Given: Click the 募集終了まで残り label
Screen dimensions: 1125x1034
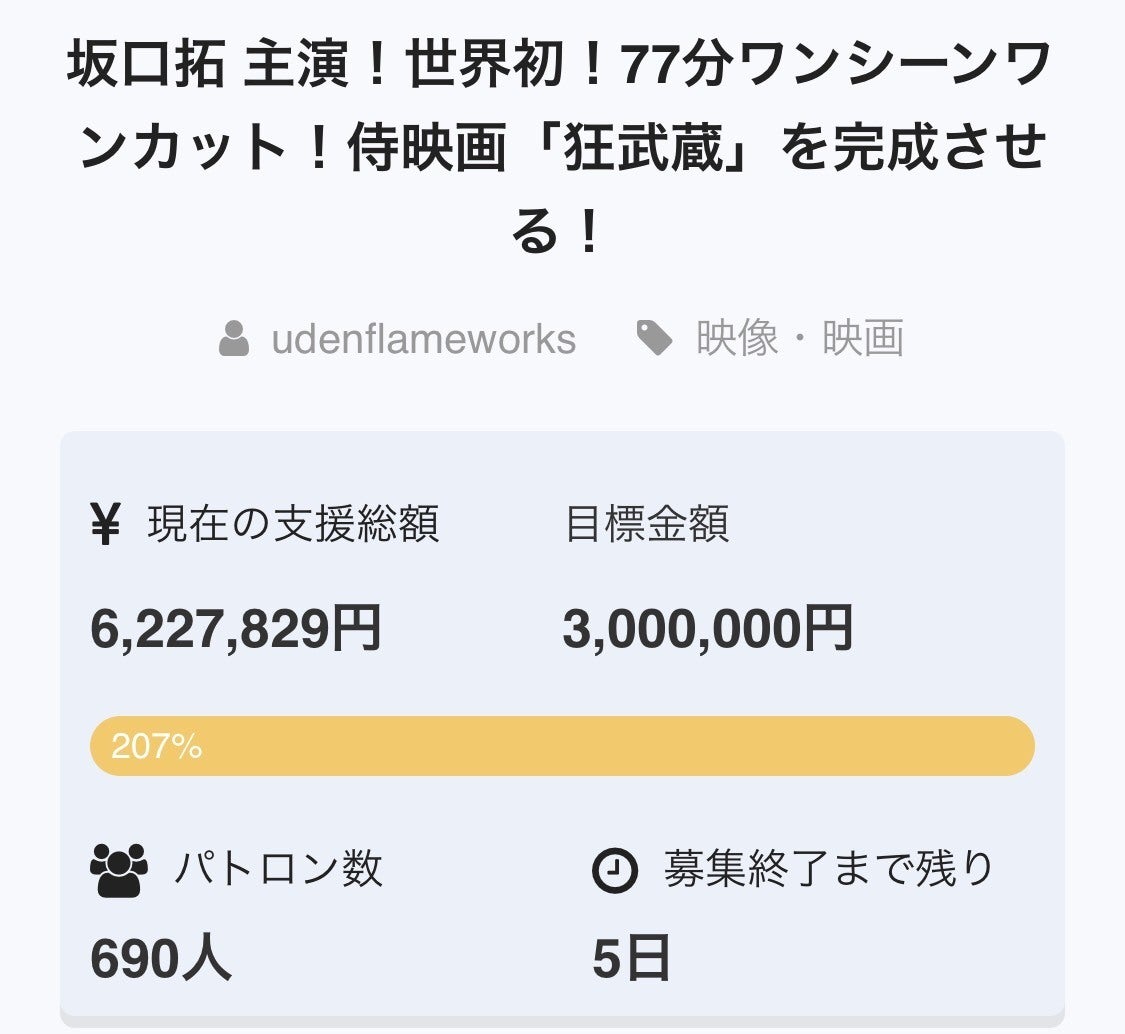Looking at the screenshot, I should coord(829,869).
